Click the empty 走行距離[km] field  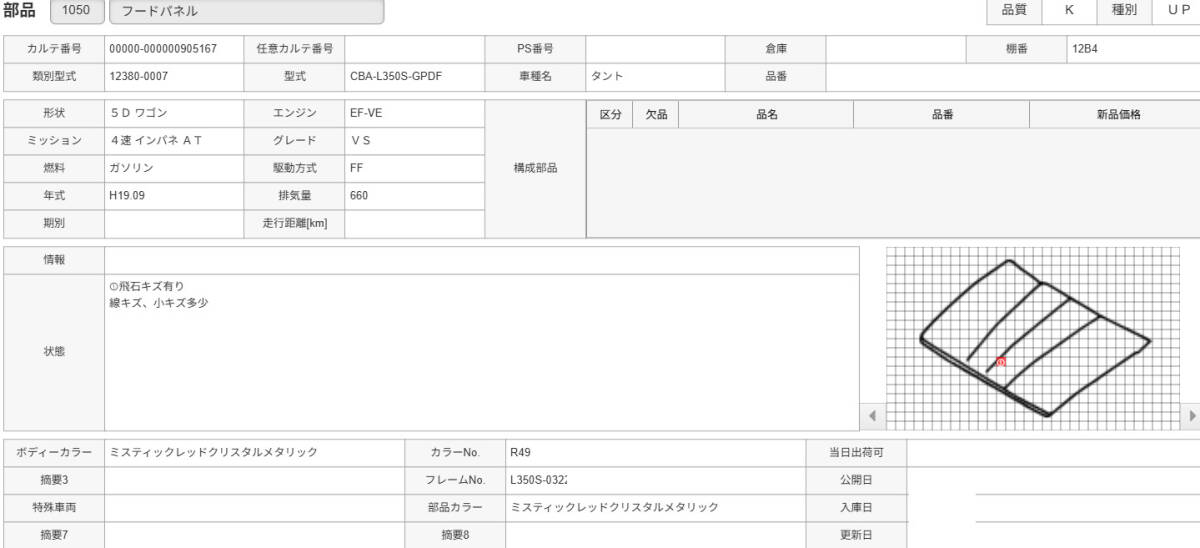pyautogui.click(x=413, y=224)
